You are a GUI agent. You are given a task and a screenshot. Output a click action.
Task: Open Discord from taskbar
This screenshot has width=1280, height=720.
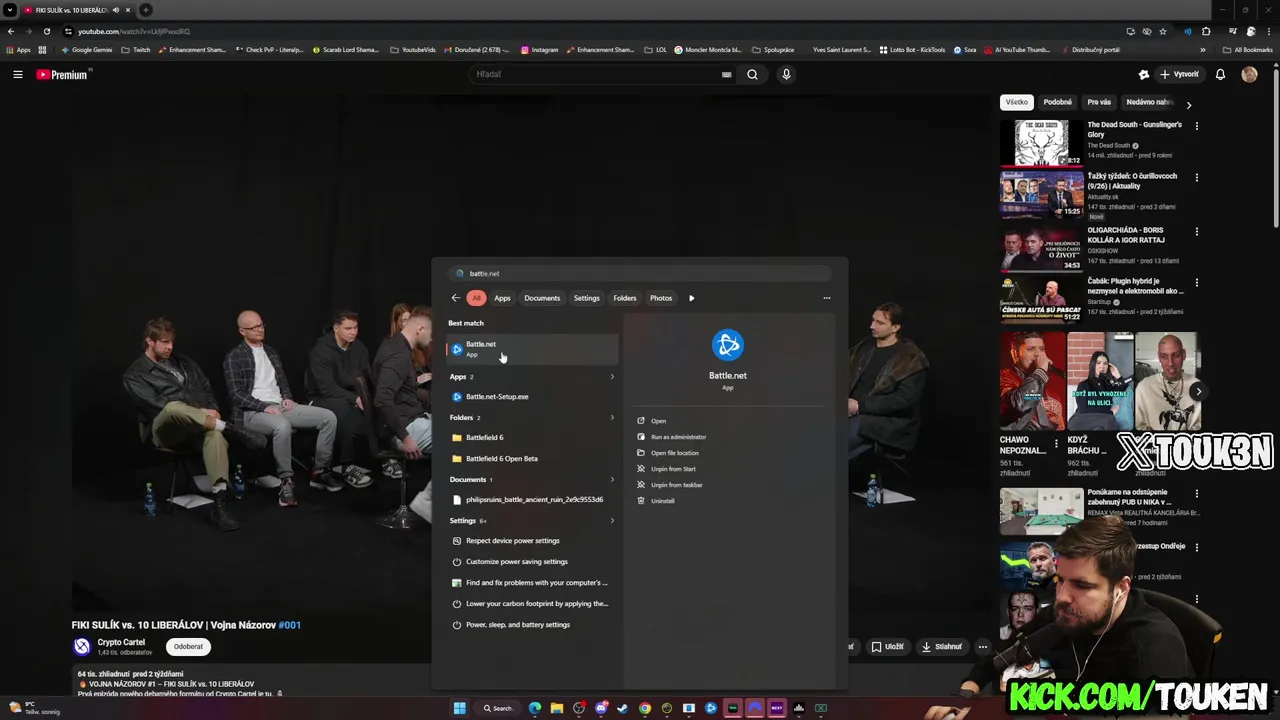pos(601,708)
